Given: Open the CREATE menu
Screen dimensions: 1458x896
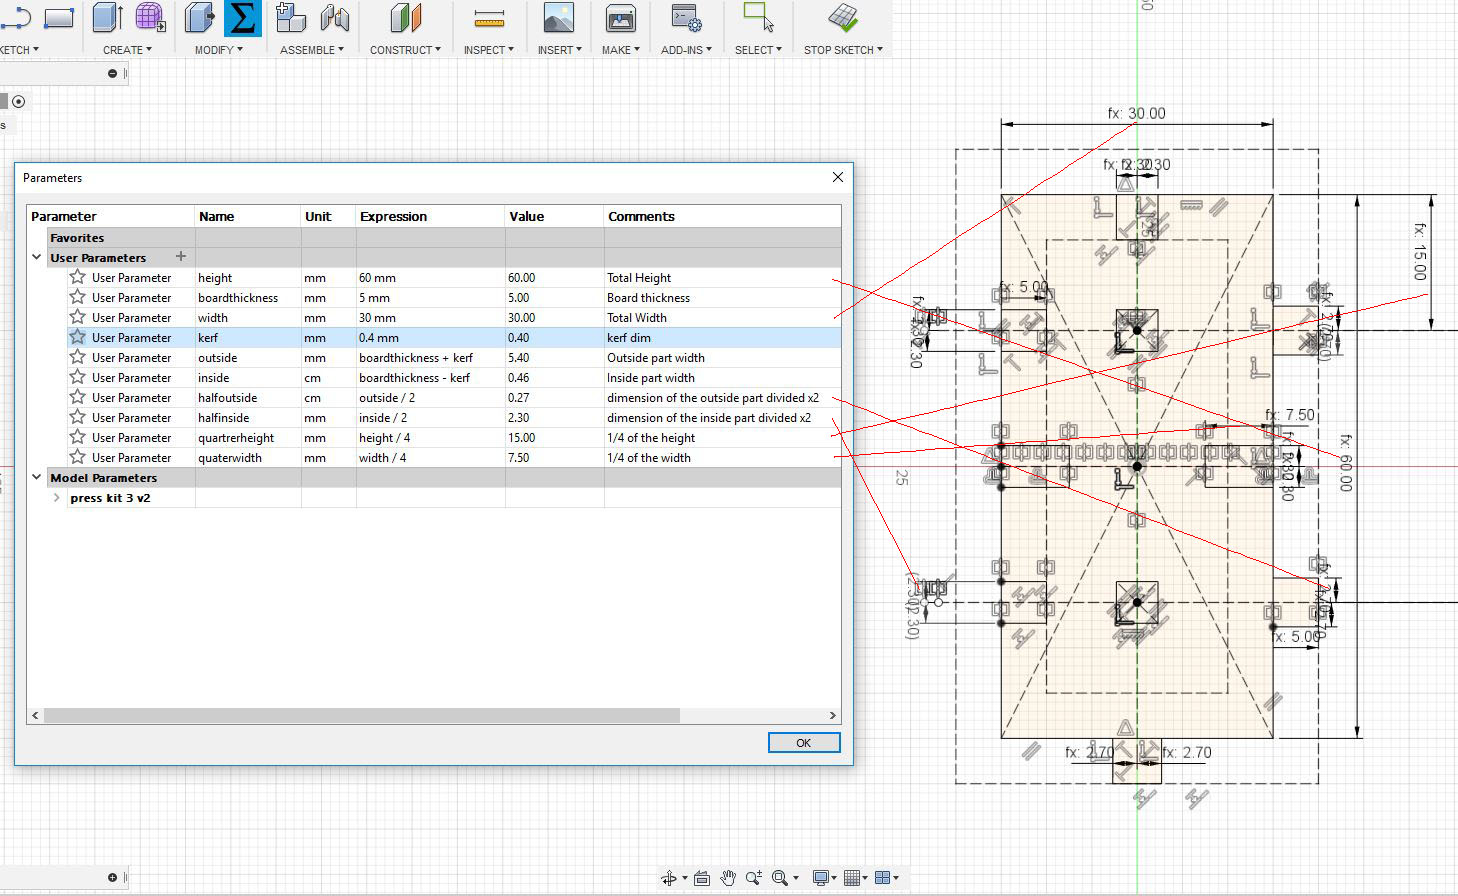Looking at the screenshot, I should (127, 49).
